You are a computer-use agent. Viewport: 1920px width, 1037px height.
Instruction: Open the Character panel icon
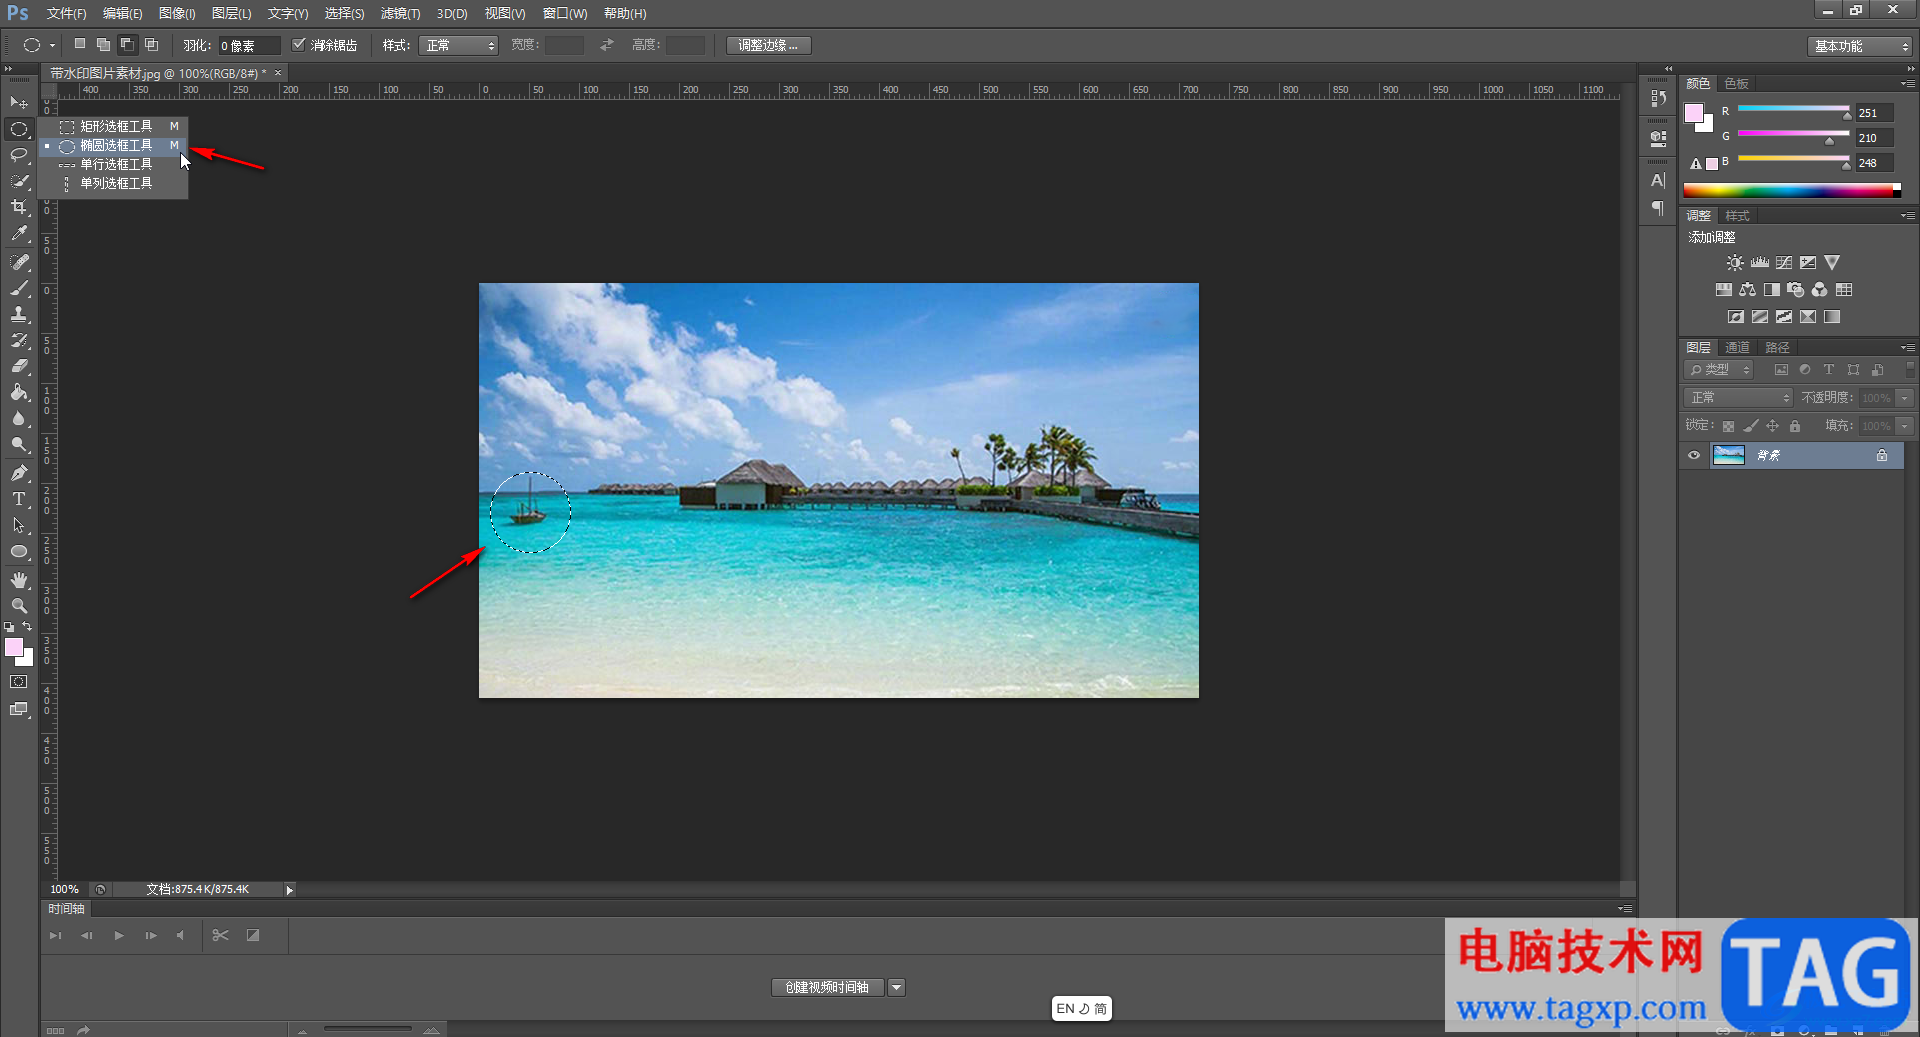point(1658,181)
